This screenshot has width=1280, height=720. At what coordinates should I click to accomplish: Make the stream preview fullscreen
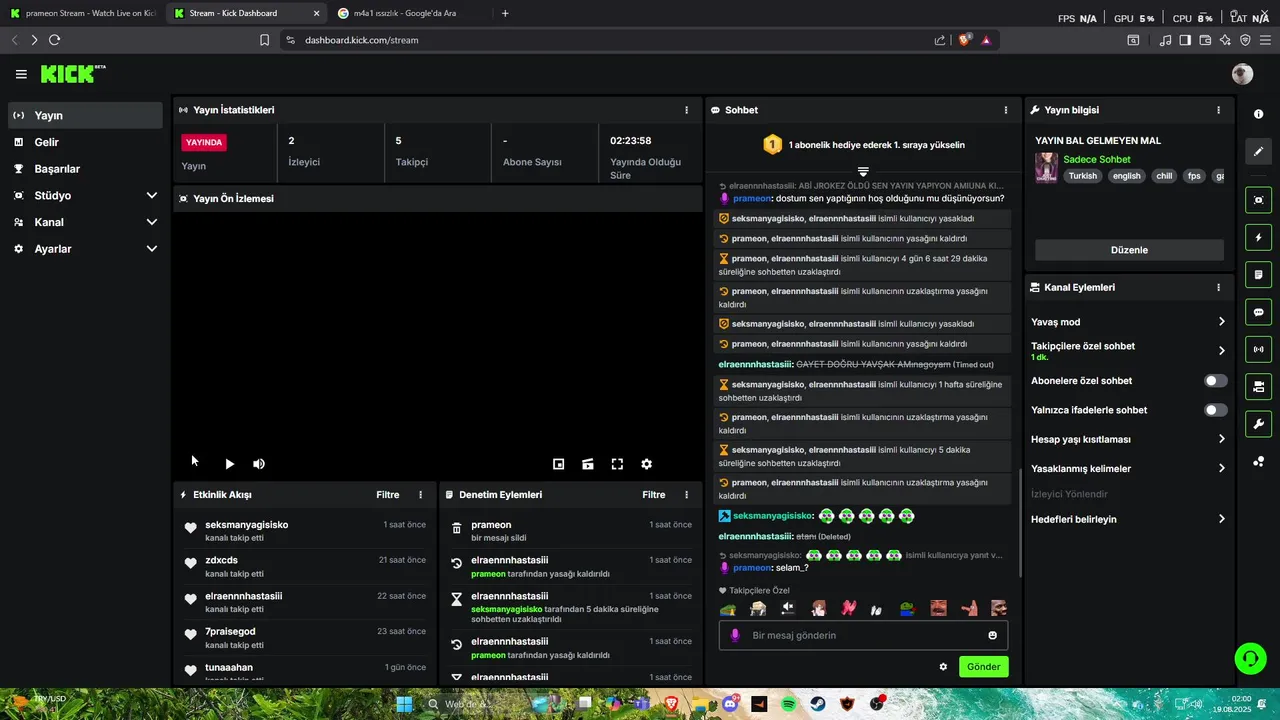tap(617, 464)
